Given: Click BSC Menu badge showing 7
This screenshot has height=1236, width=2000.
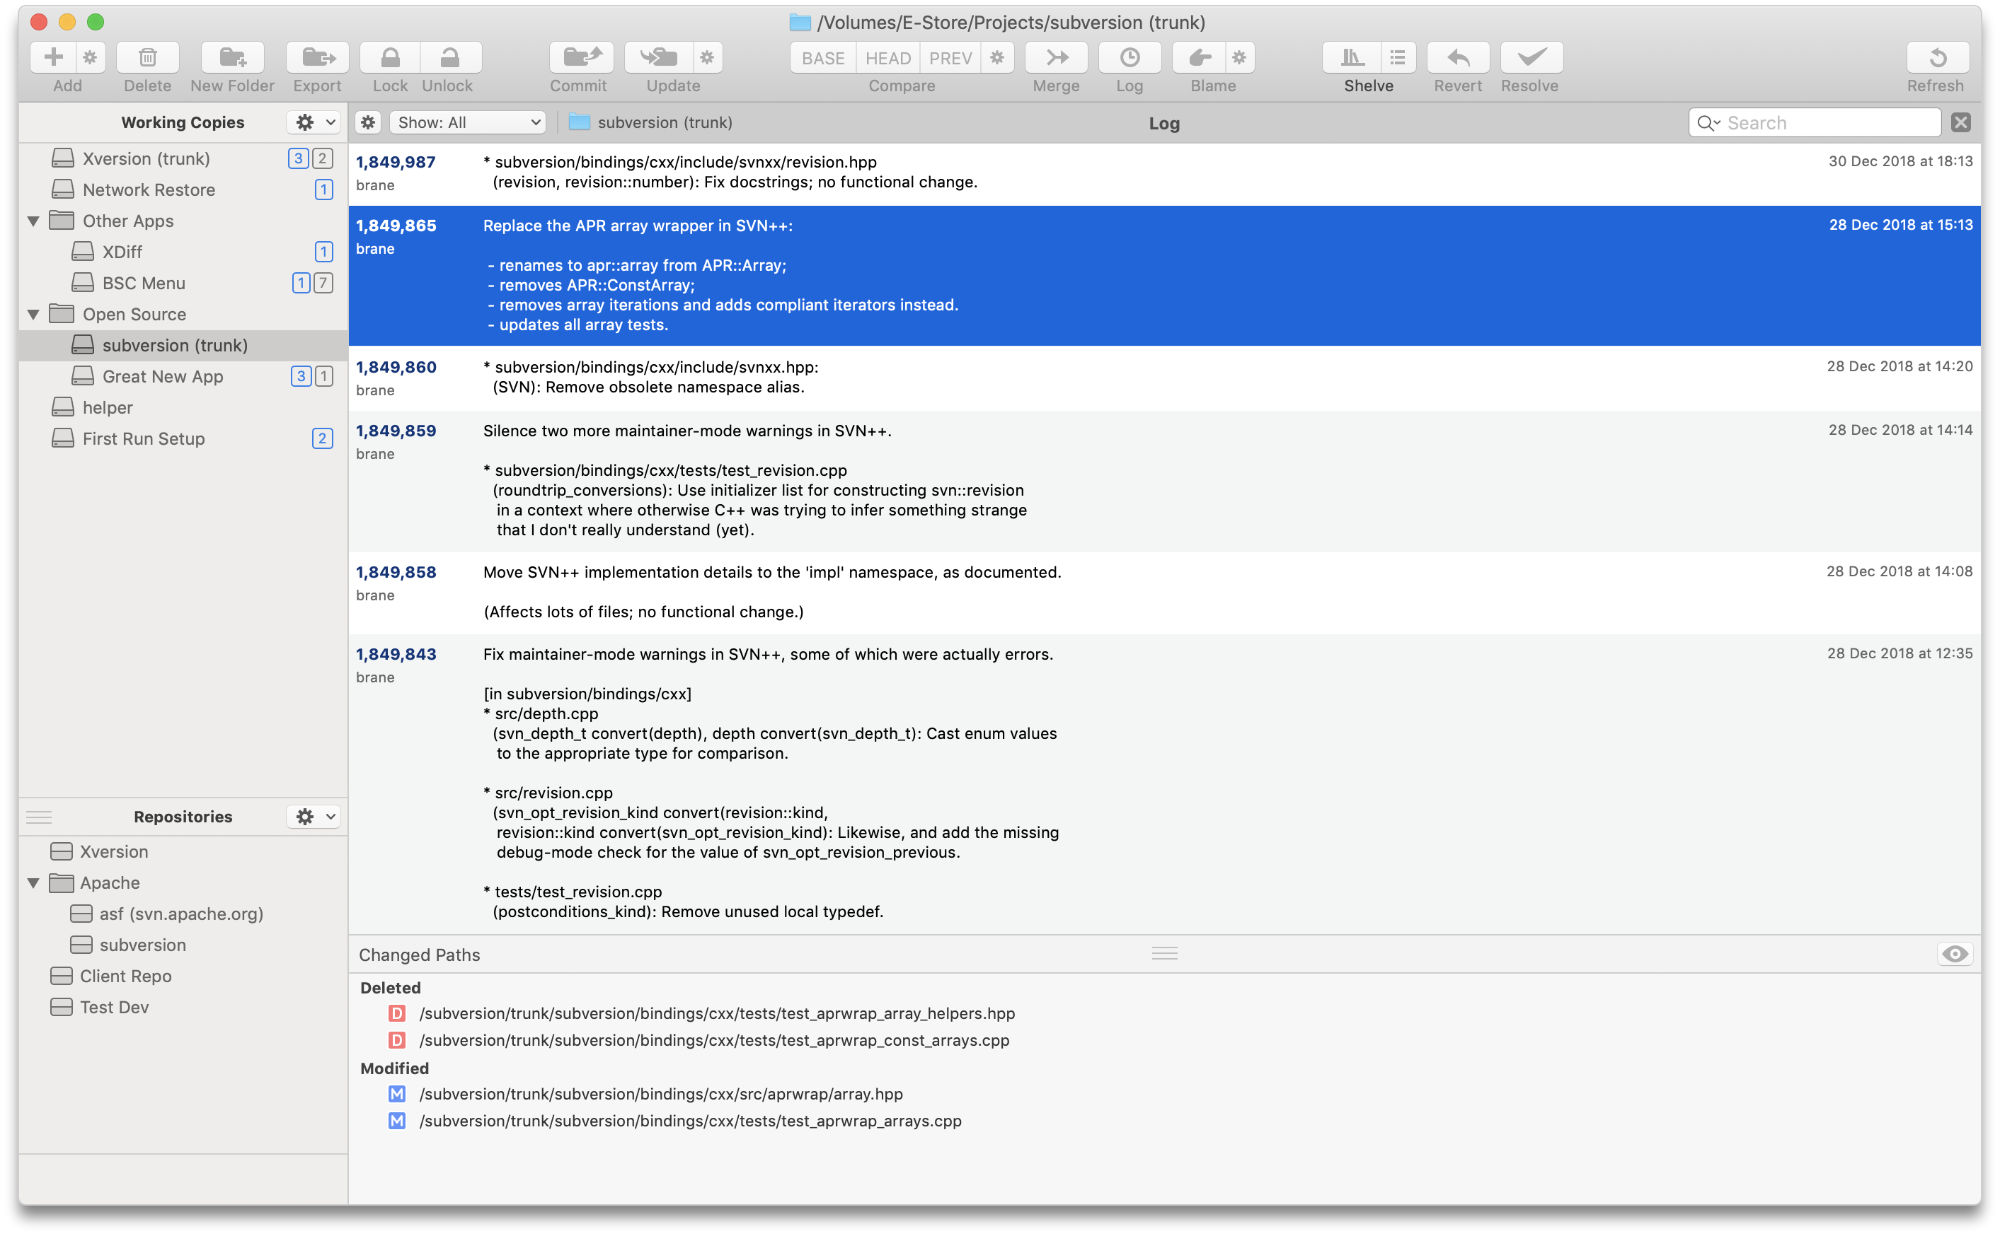Looking at the screenshot, I should tap(323, 283).
